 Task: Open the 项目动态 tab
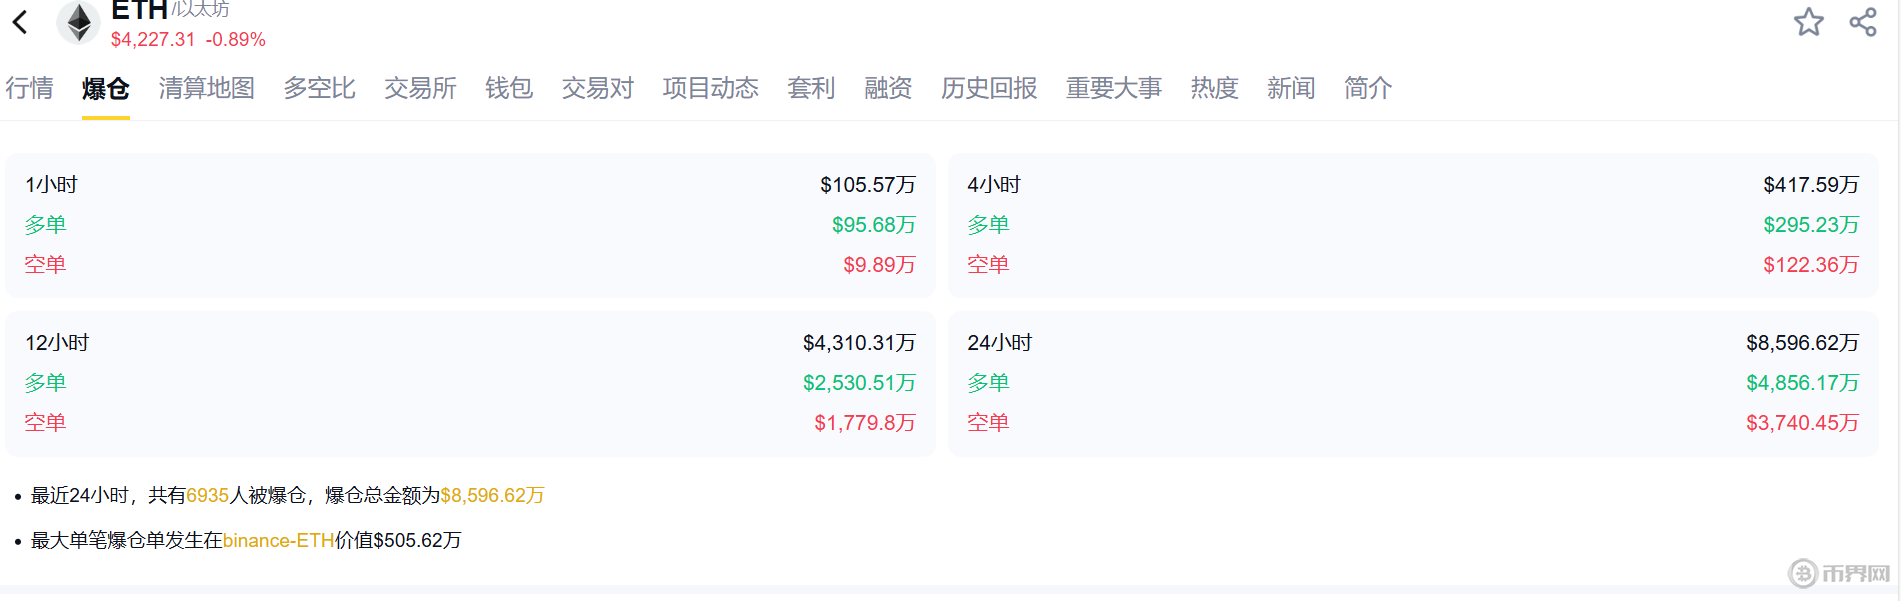710,88
